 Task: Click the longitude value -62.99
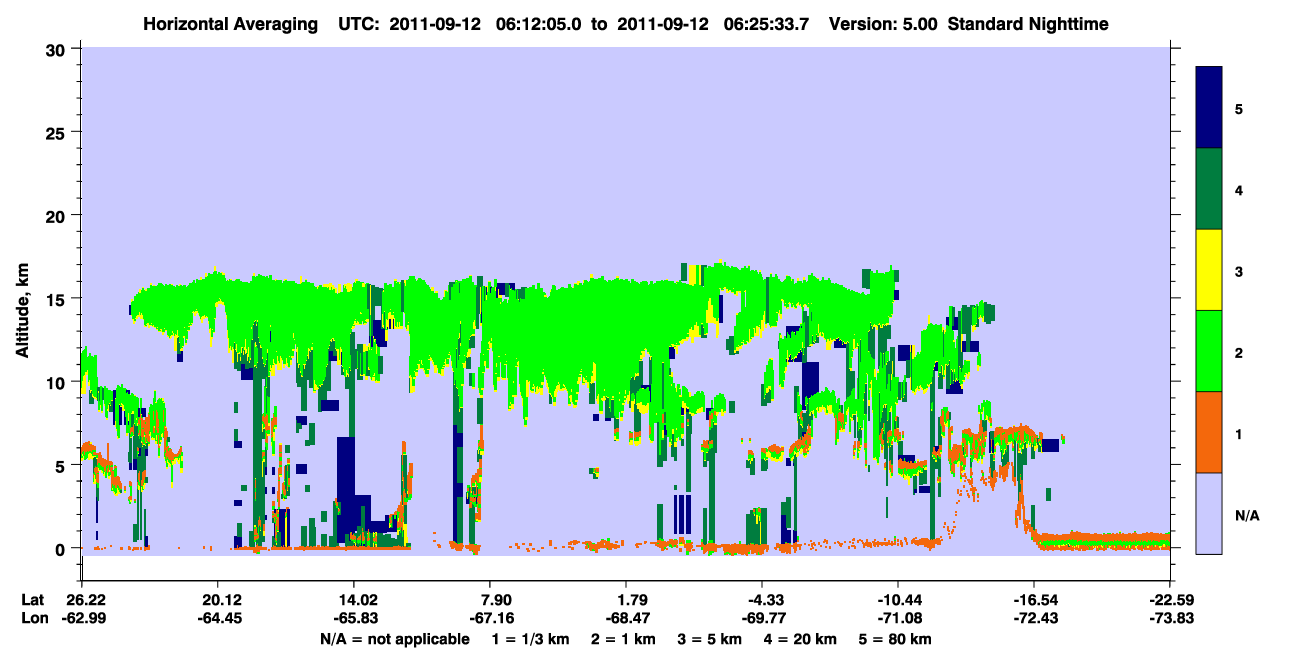pos(82,618)
